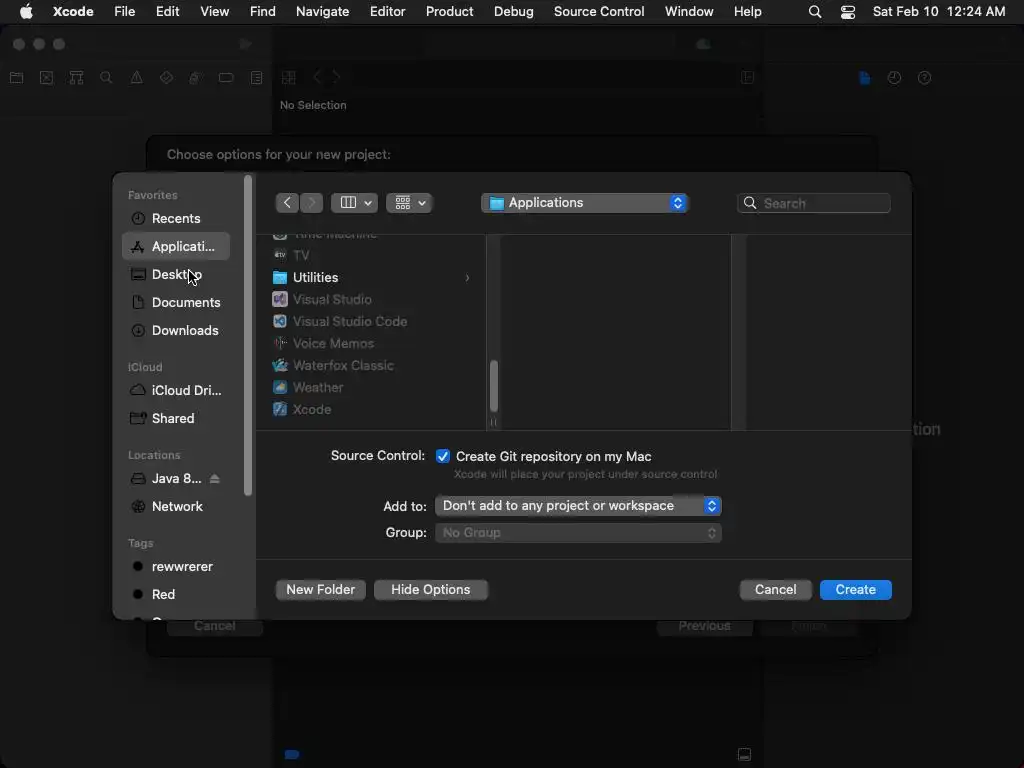Toggle Create Git repository on my Mac
1024x768 pixels.
443,456
